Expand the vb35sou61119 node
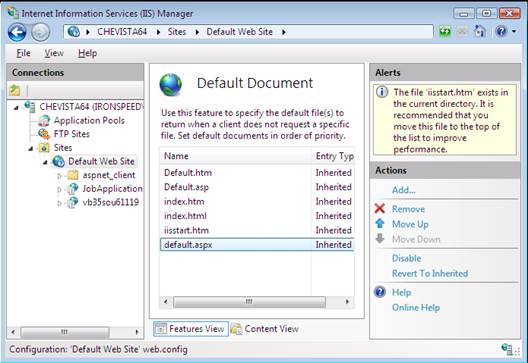 tap(59, 203)
